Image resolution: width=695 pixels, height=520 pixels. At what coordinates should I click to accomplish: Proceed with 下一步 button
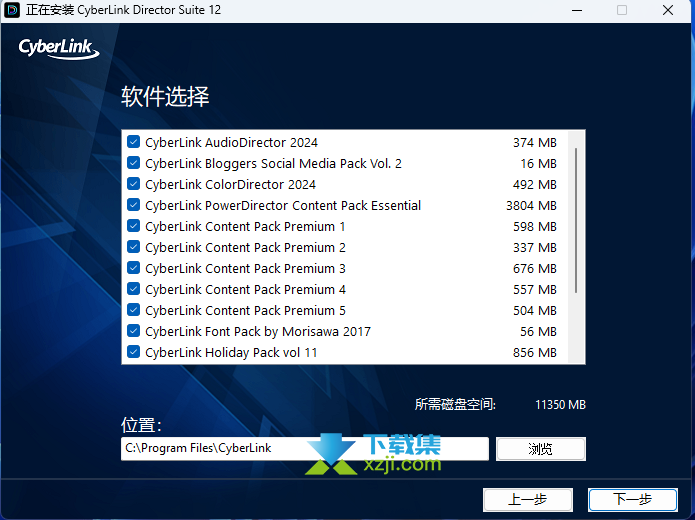click(633, 500)
